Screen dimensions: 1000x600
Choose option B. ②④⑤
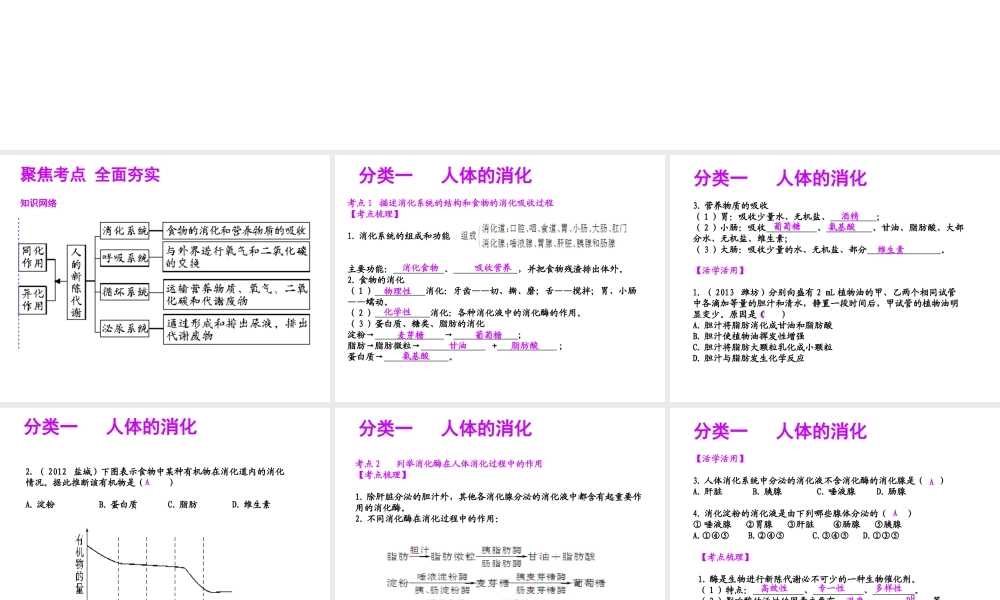tap(765, 536)
